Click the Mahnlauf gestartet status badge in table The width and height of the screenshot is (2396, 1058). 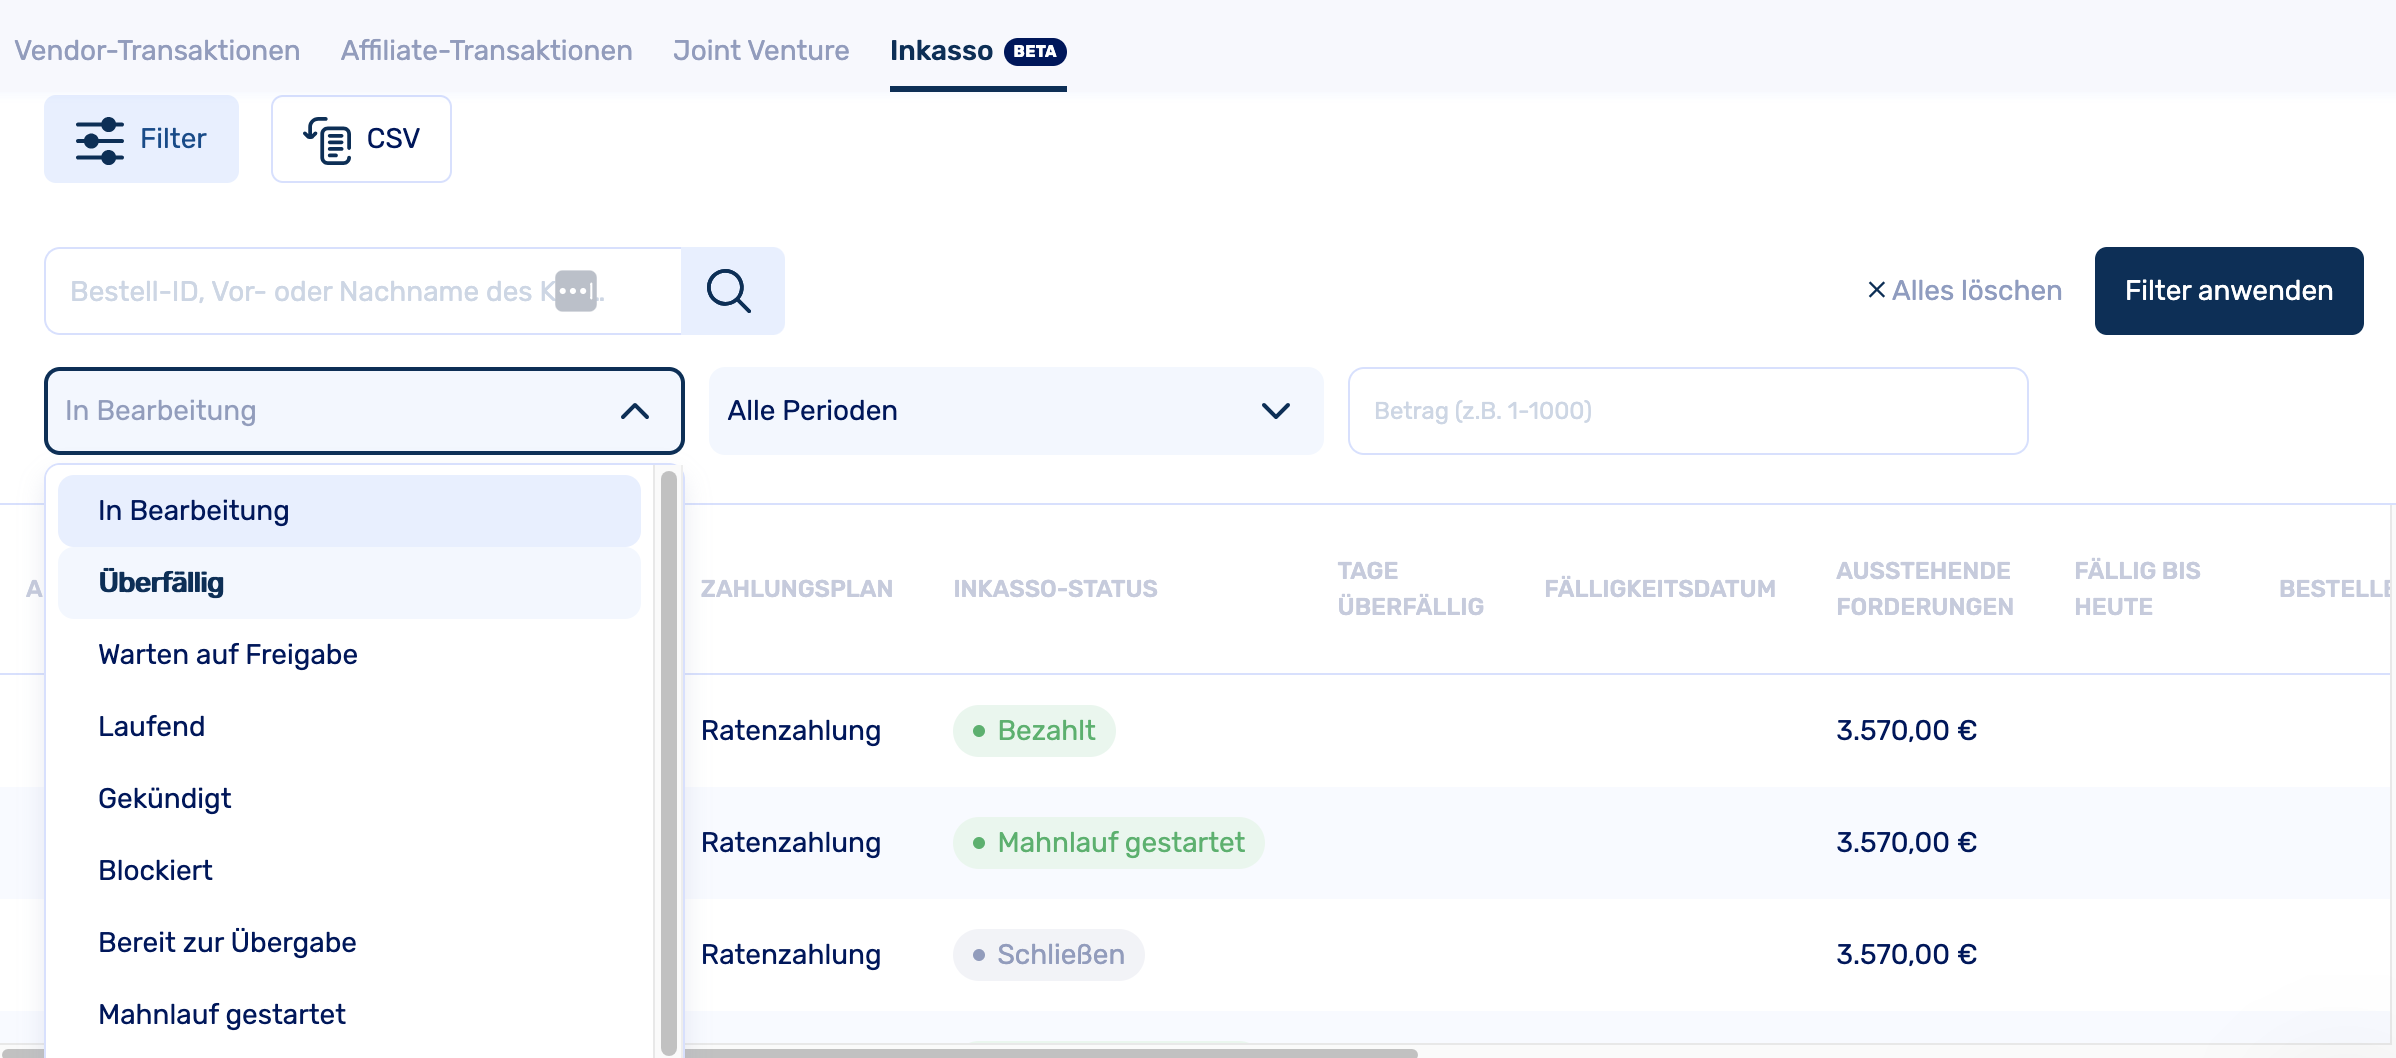[x=1108, y=843]
